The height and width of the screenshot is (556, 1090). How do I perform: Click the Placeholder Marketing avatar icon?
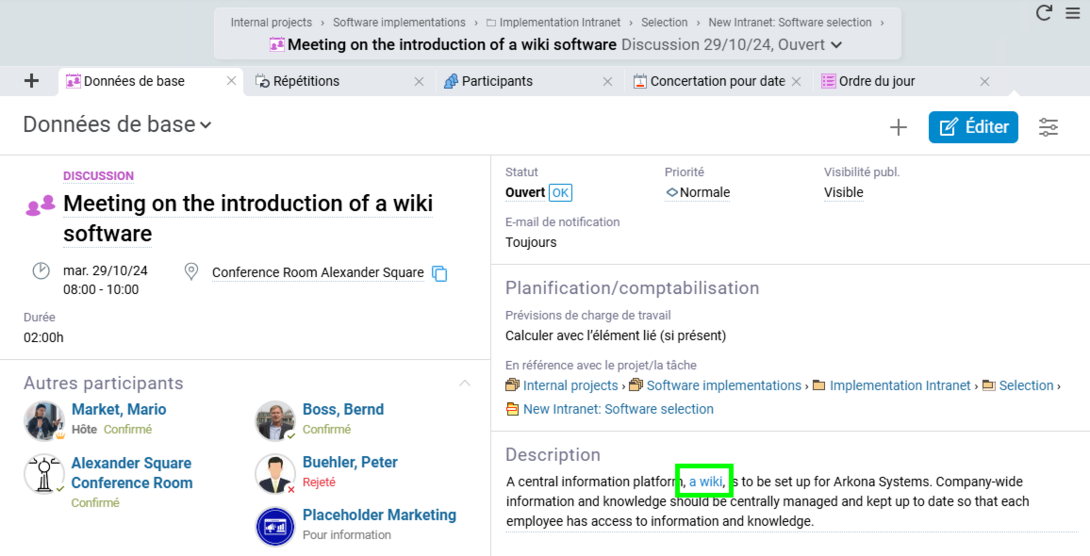(275, 527)
